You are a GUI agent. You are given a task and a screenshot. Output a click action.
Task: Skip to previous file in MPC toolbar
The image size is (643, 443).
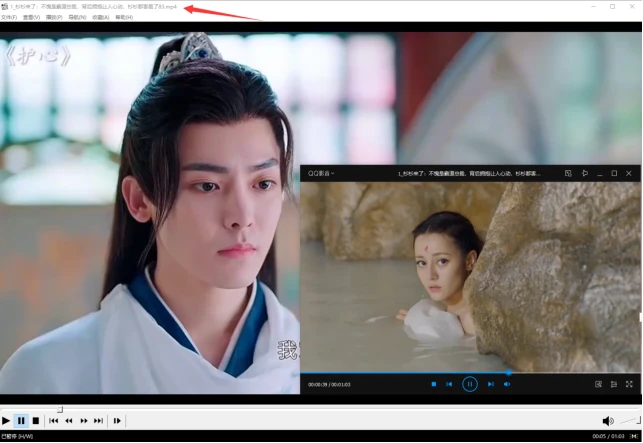tap(53, 420)
